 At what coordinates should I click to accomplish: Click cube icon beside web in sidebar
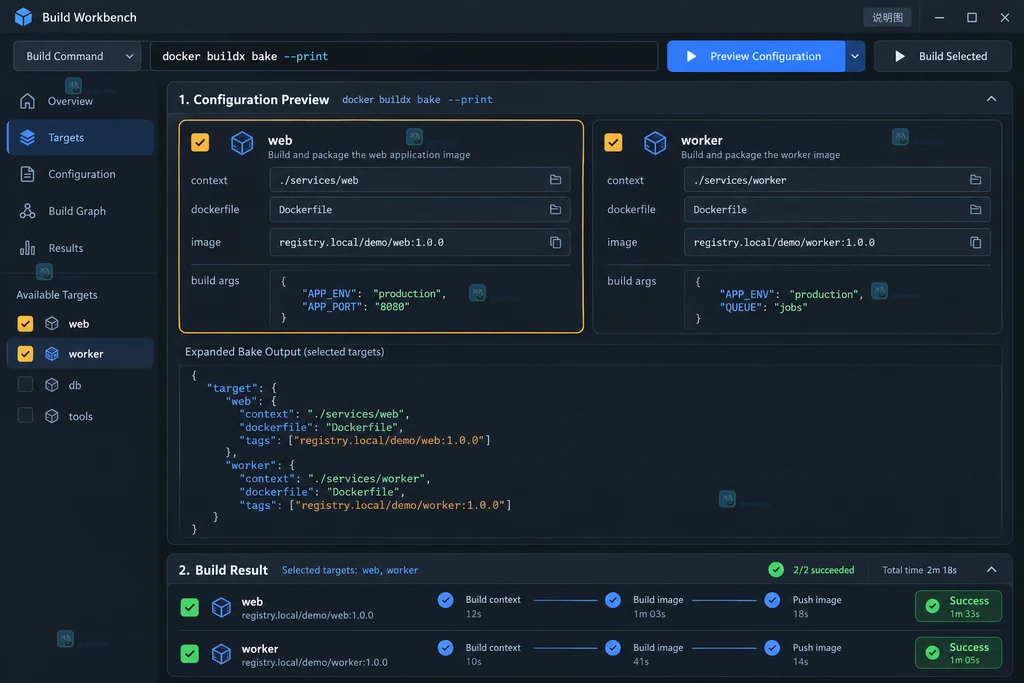pos(52,324)
